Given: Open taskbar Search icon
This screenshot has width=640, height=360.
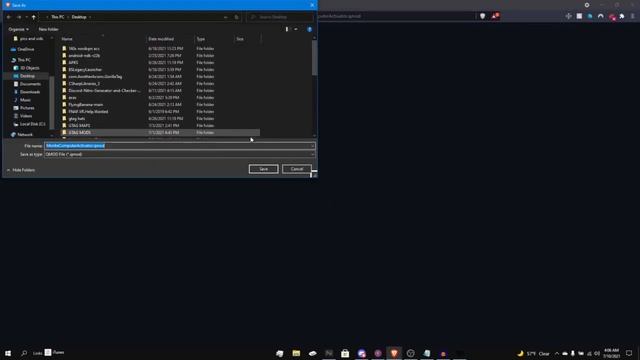Looking at the screenshot, I should (x=24, y=353).
